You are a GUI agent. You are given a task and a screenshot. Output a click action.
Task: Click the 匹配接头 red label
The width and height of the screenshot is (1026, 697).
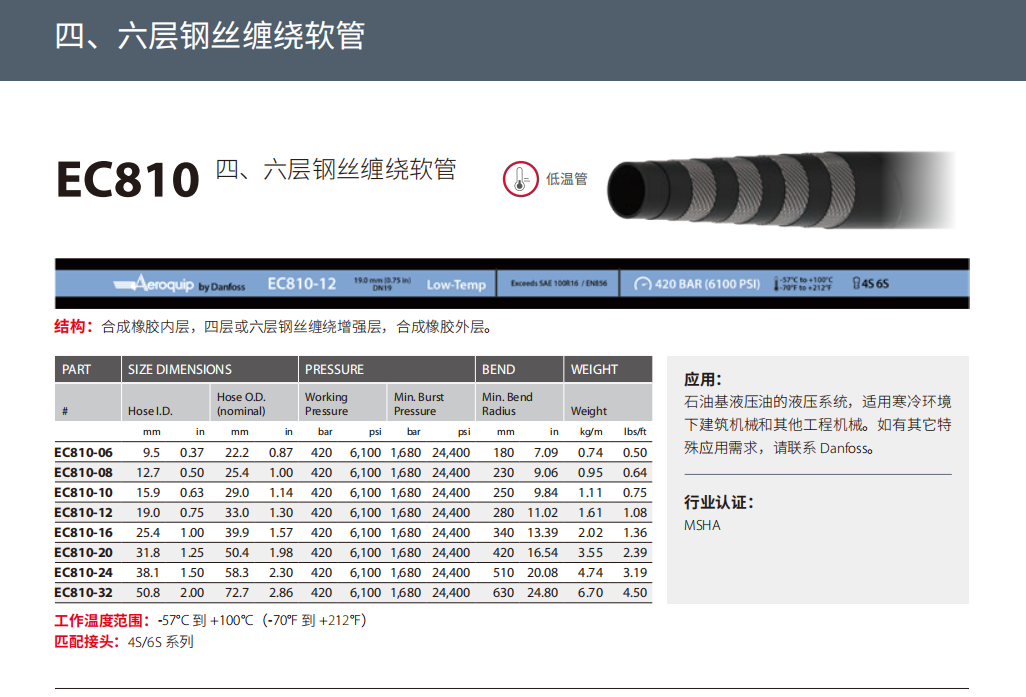(x=88, y=642)
